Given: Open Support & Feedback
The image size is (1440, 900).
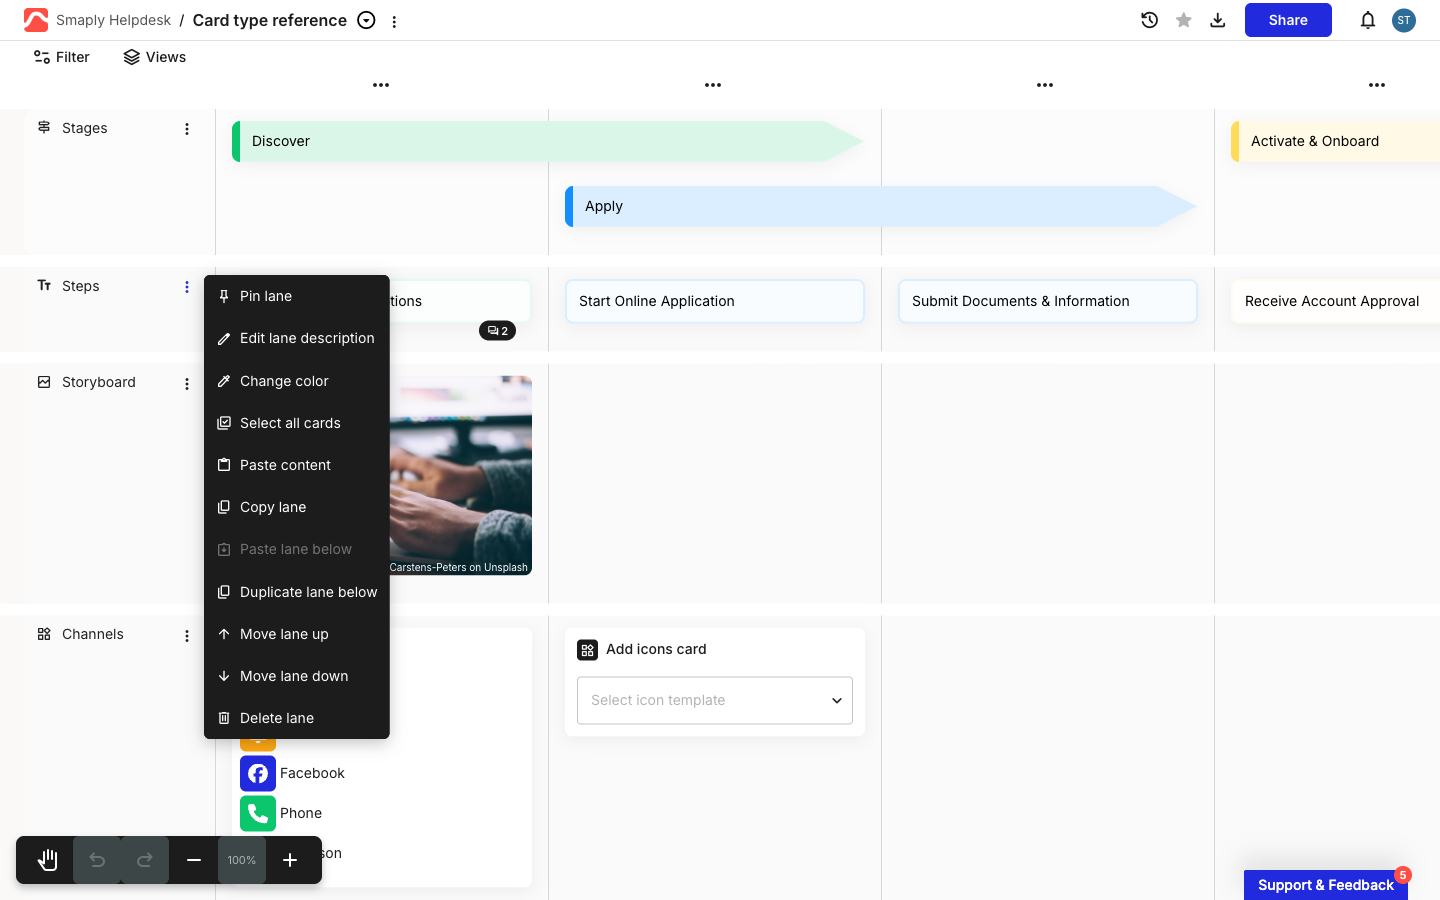Looking at the screenshot, I should (x=1326, y=885).
